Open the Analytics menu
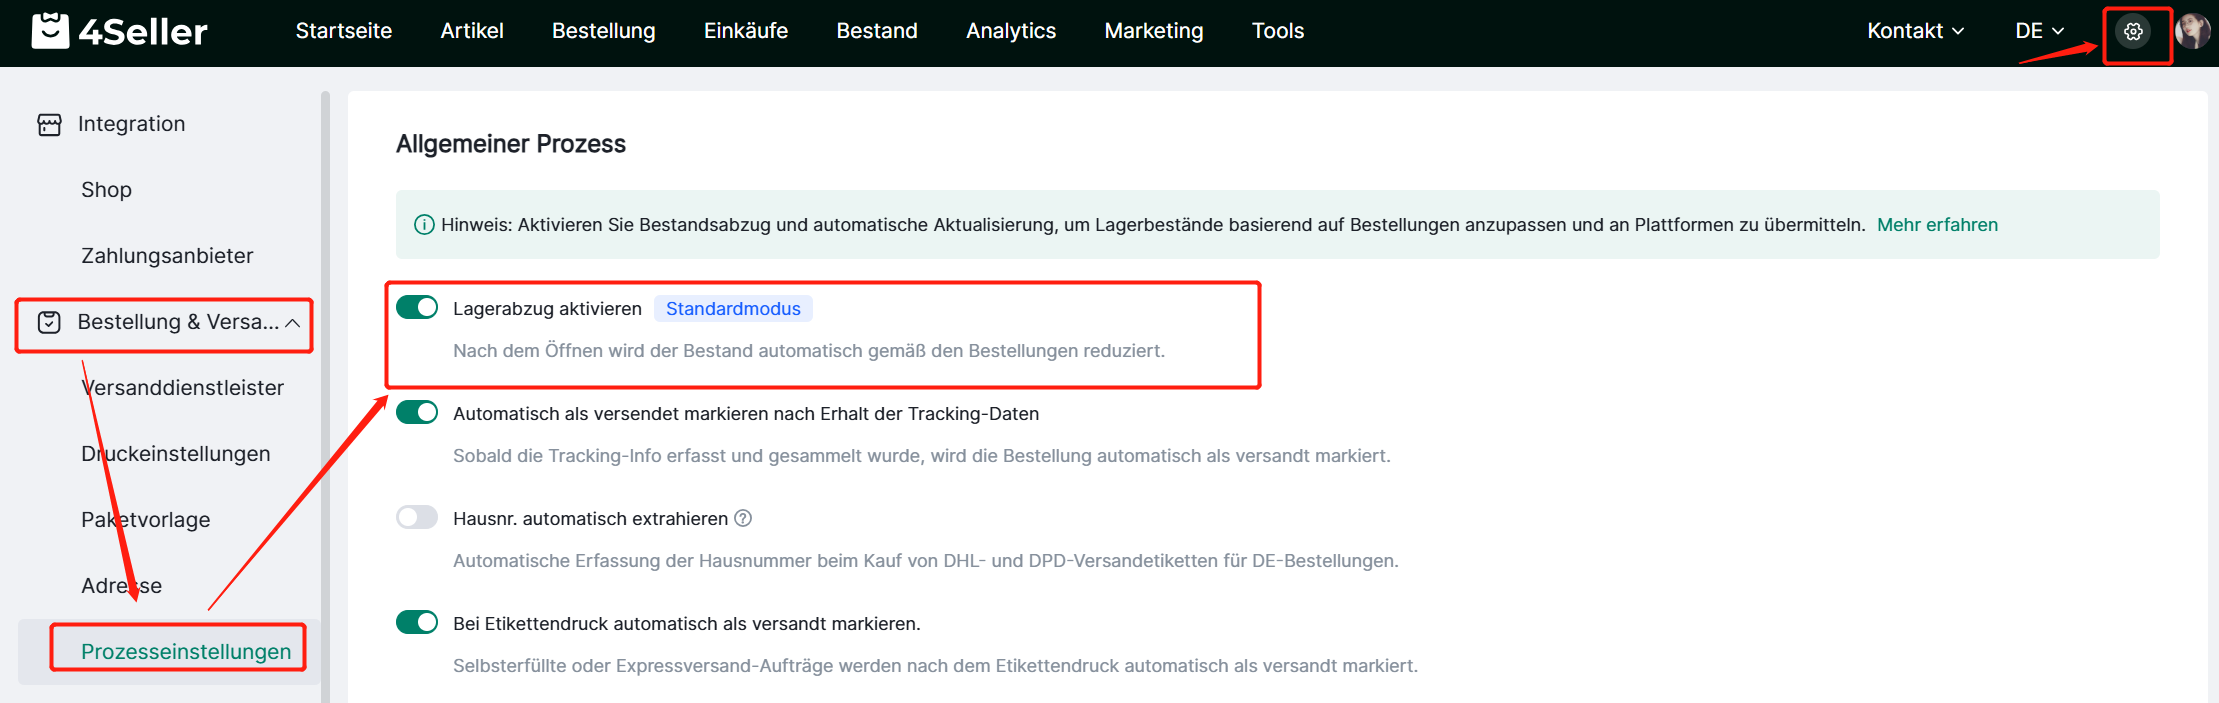Viewport: 2219px width, 703px height. click(1010, 31)
